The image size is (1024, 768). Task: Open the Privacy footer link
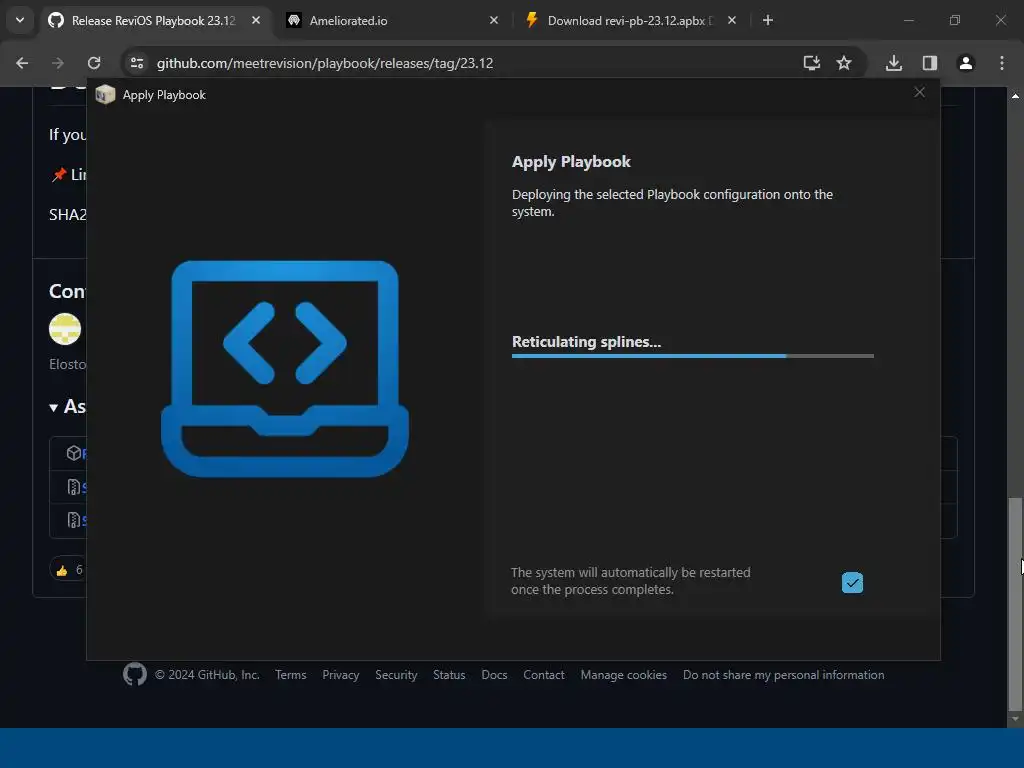[x=341, y=675]
